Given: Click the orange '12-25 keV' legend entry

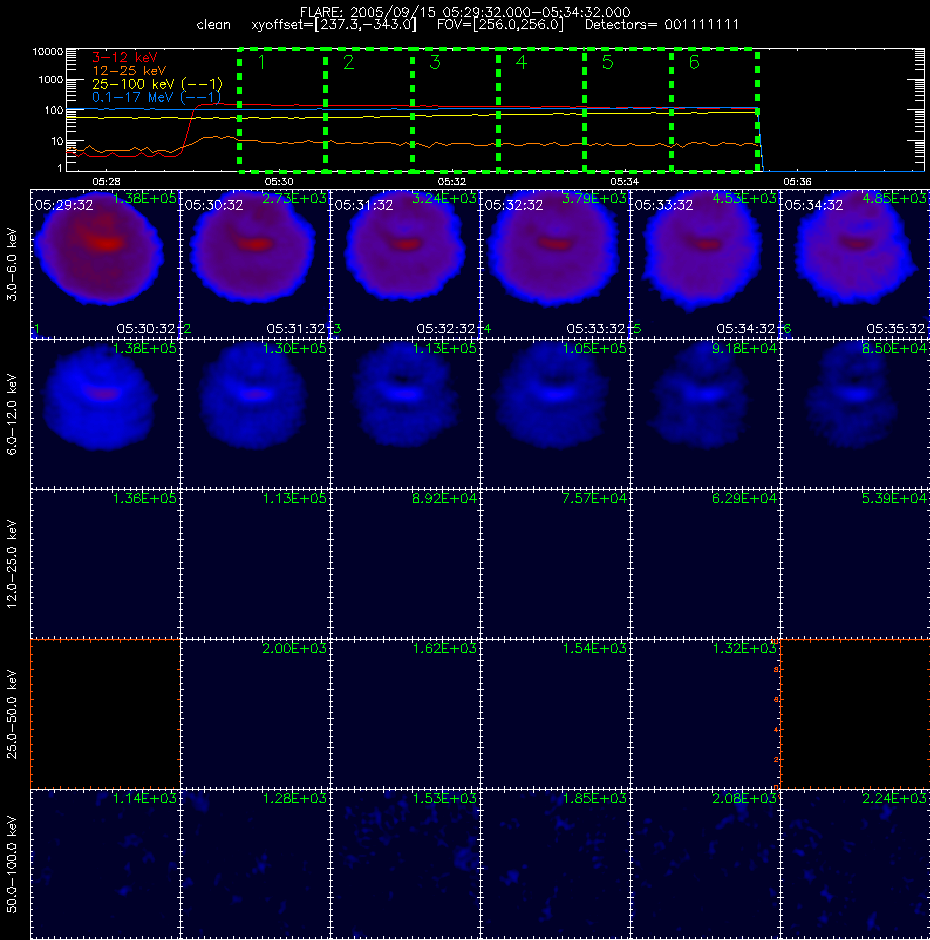Looking at the screenshot, I should 129,71.
